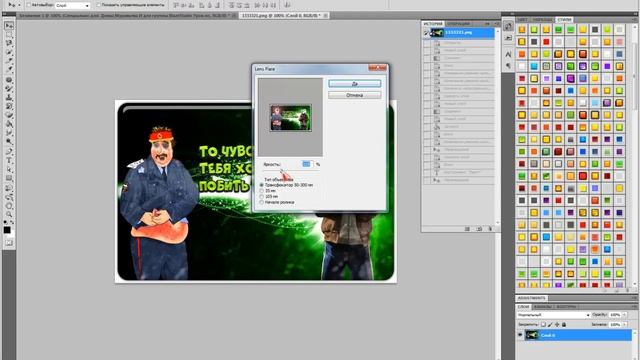This screenshot has width=640, height=360.
Task: Delete current state in History panel
Action: pos(491,229)
